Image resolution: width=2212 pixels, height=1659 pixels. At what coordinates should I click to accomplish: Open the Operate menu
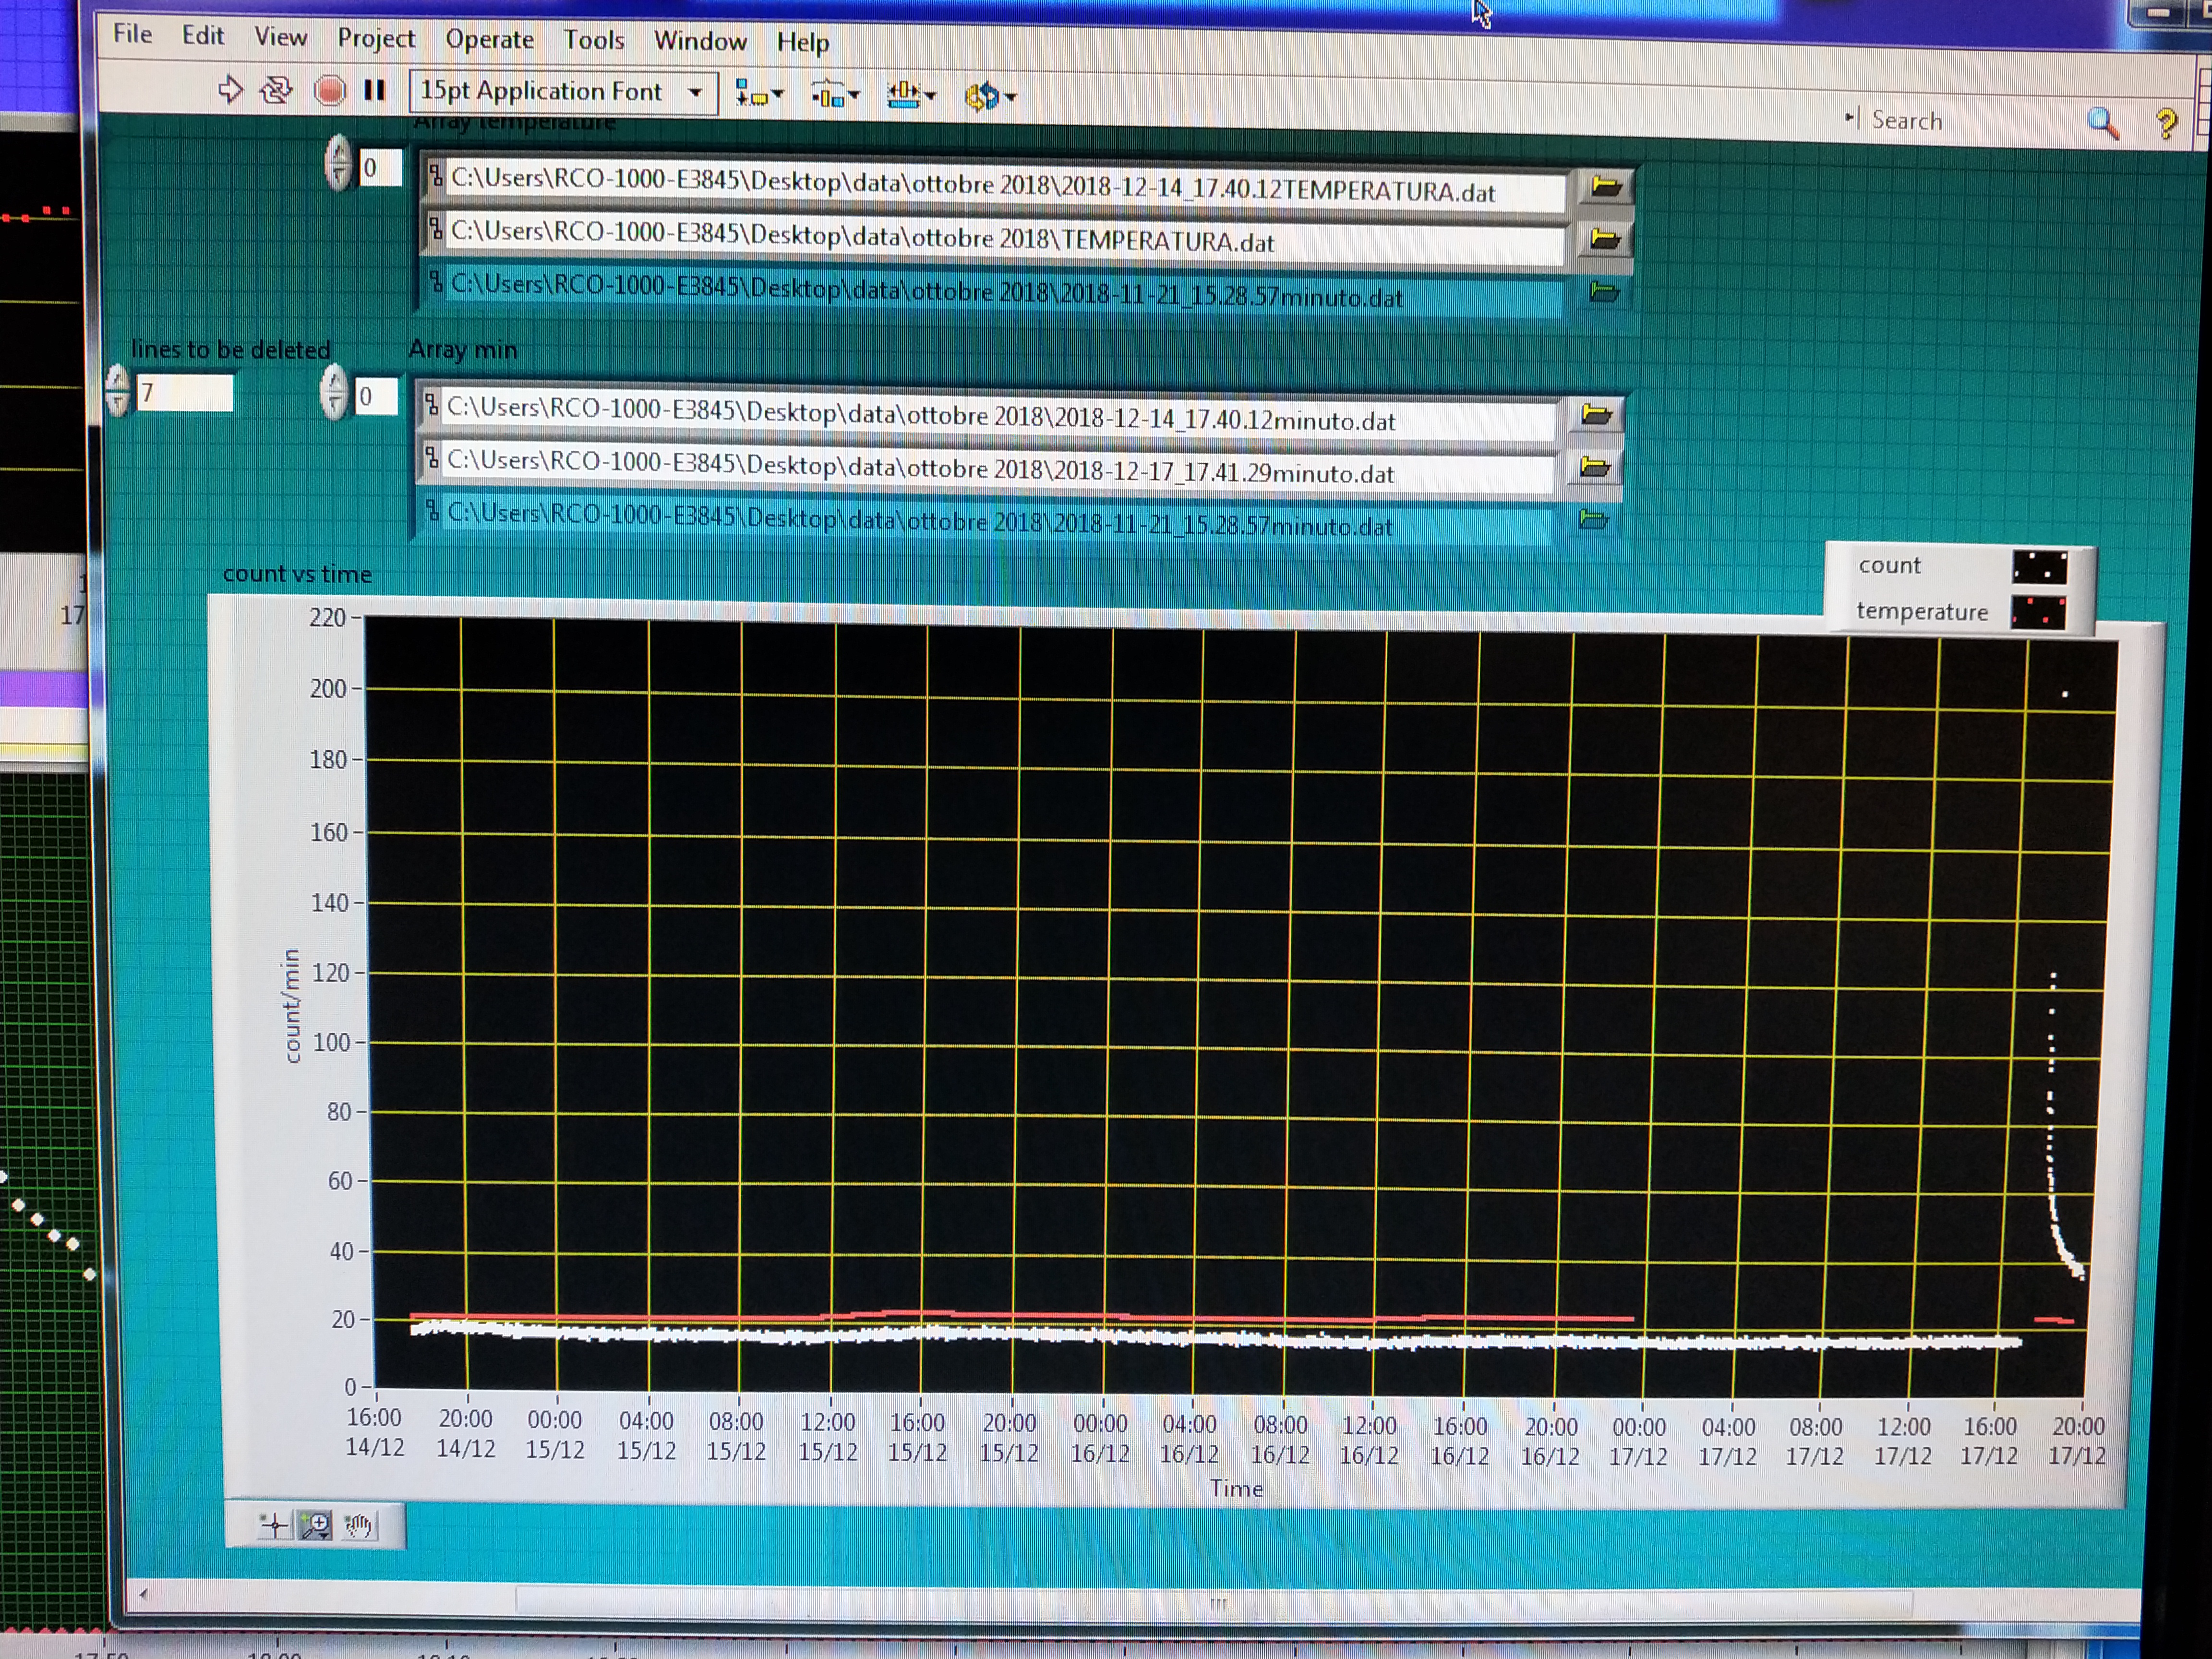(489, 39)
